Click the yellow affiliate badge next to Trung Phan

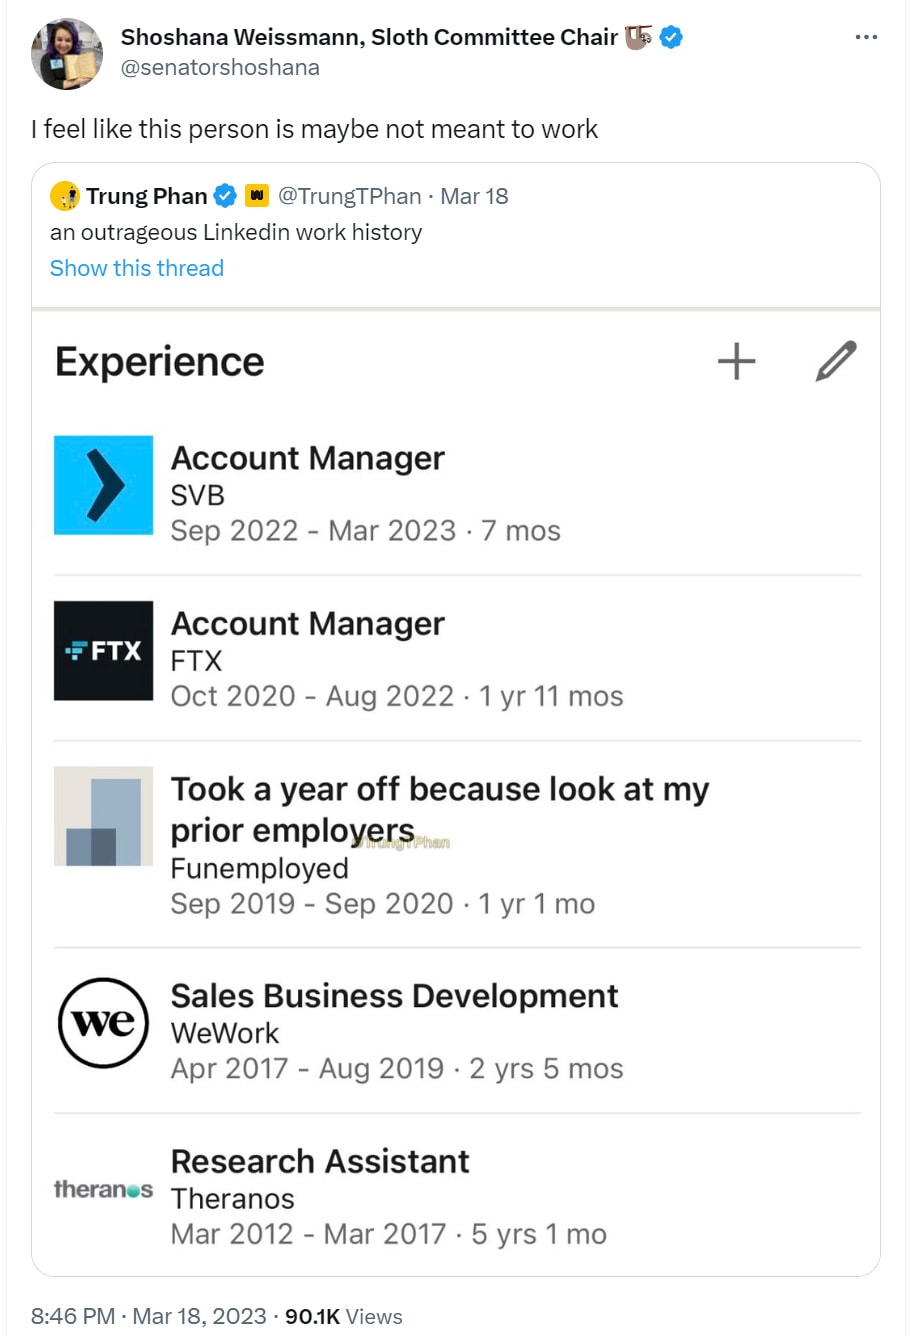pos(257,196)
